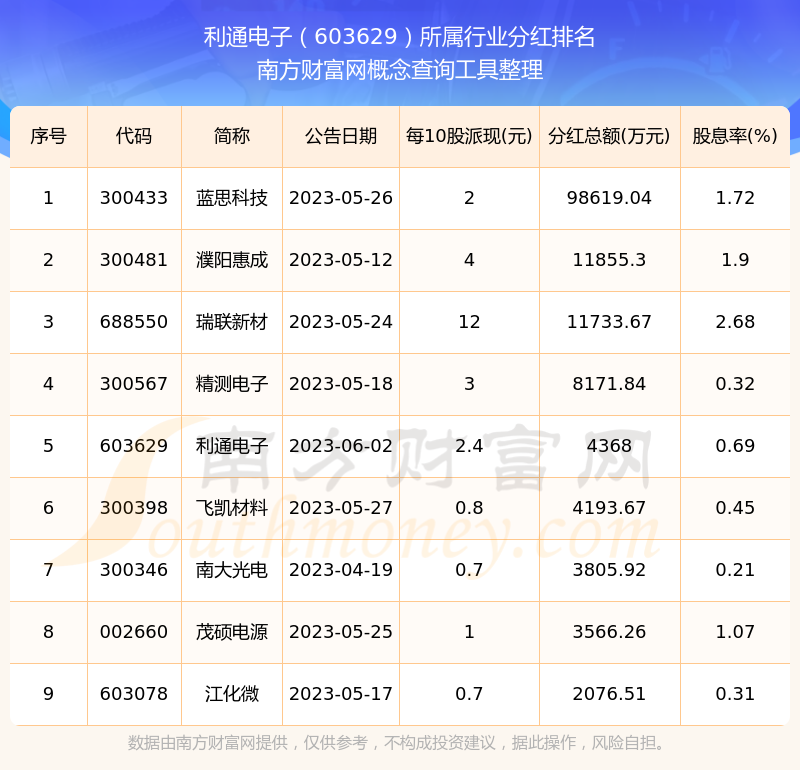Image resolution: width=800 pixels, height=770 pixels.
Task: Select stock code 300567
Action: (x=134, y=384)
